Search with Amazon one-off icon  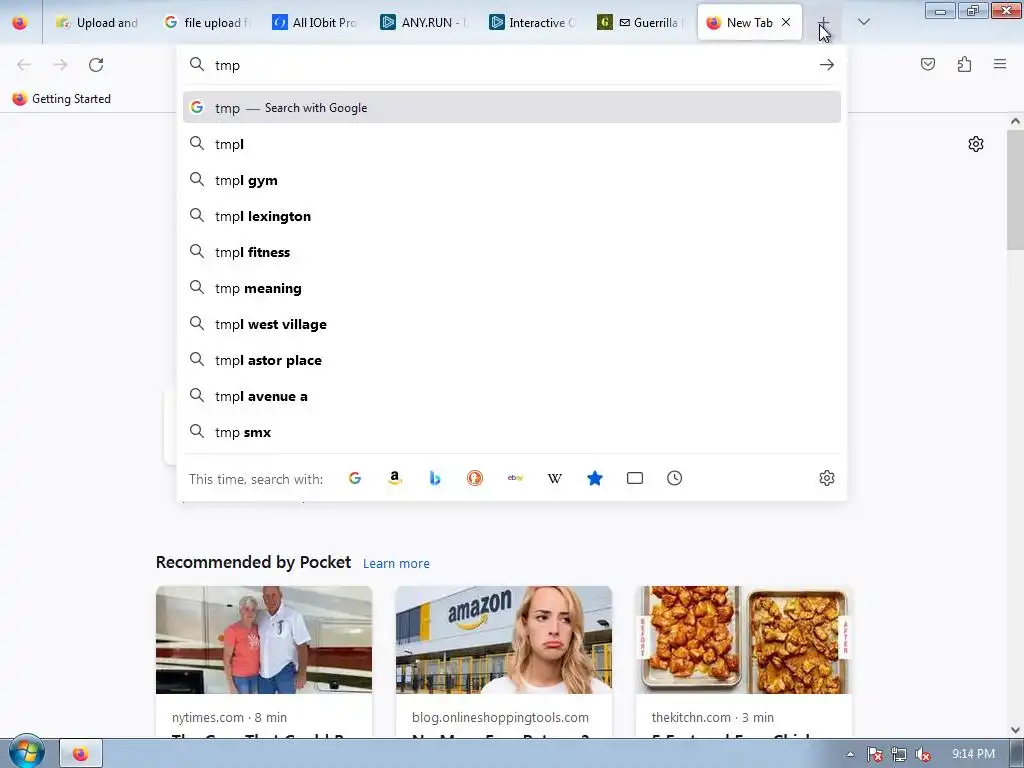tap(394, 478)
